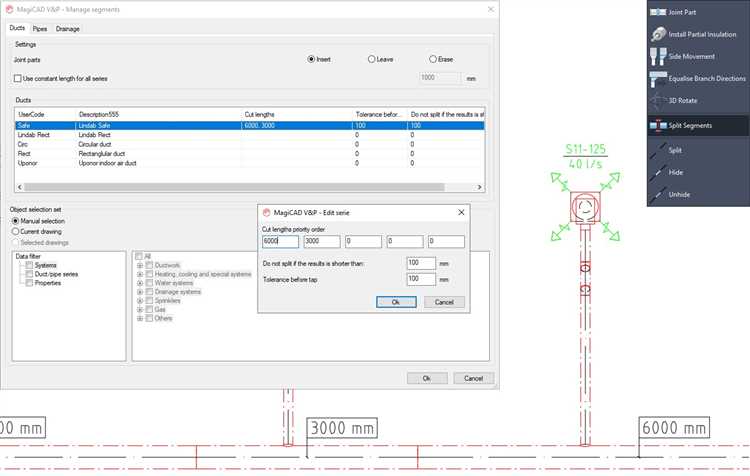Choose the Equalise Branch Directions tool
This screenshot has width=750, height=476.
pos(658,79)
